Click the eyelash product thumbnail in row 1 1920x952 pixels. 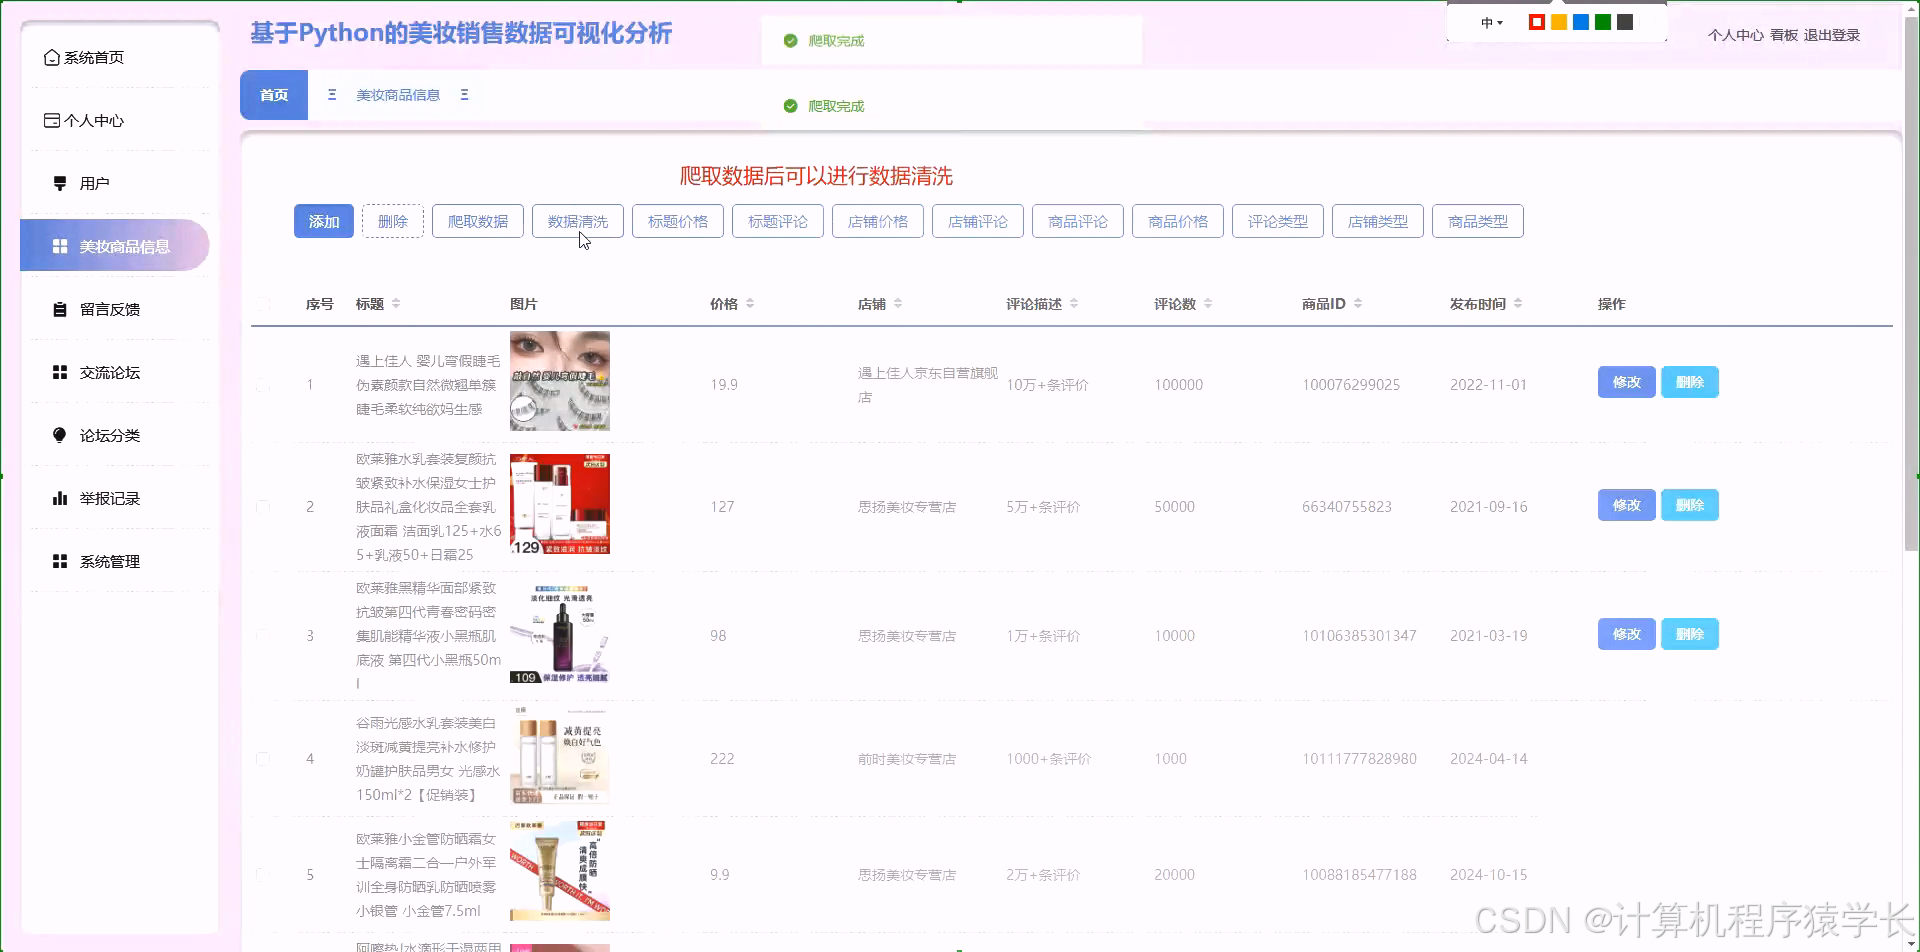click(558, 381)
